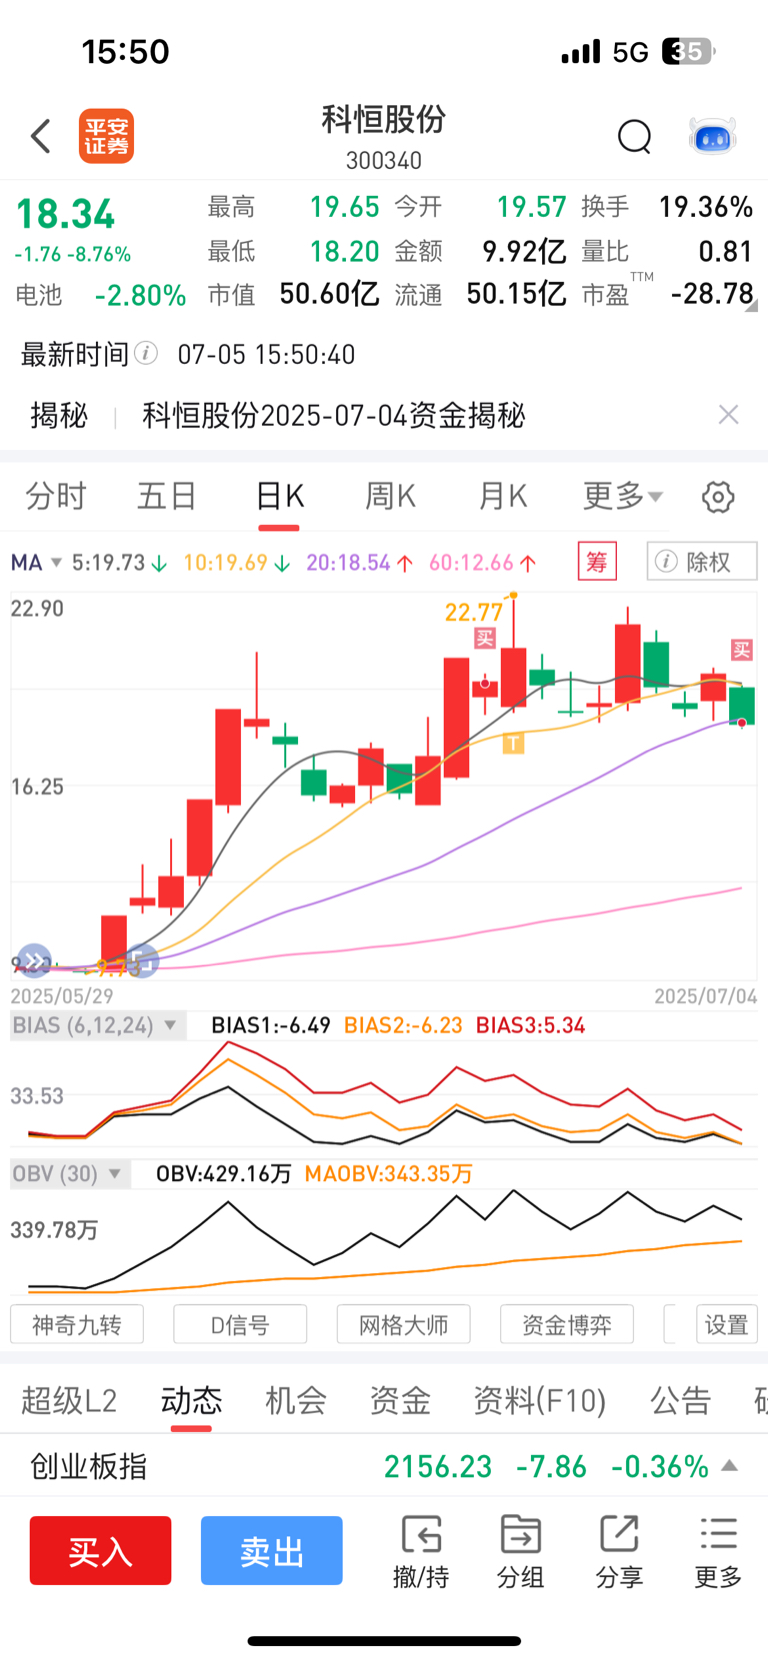Tap the OBV:429.16万 reading
The image size is (768, 1663).
(x=223, y=1173)
